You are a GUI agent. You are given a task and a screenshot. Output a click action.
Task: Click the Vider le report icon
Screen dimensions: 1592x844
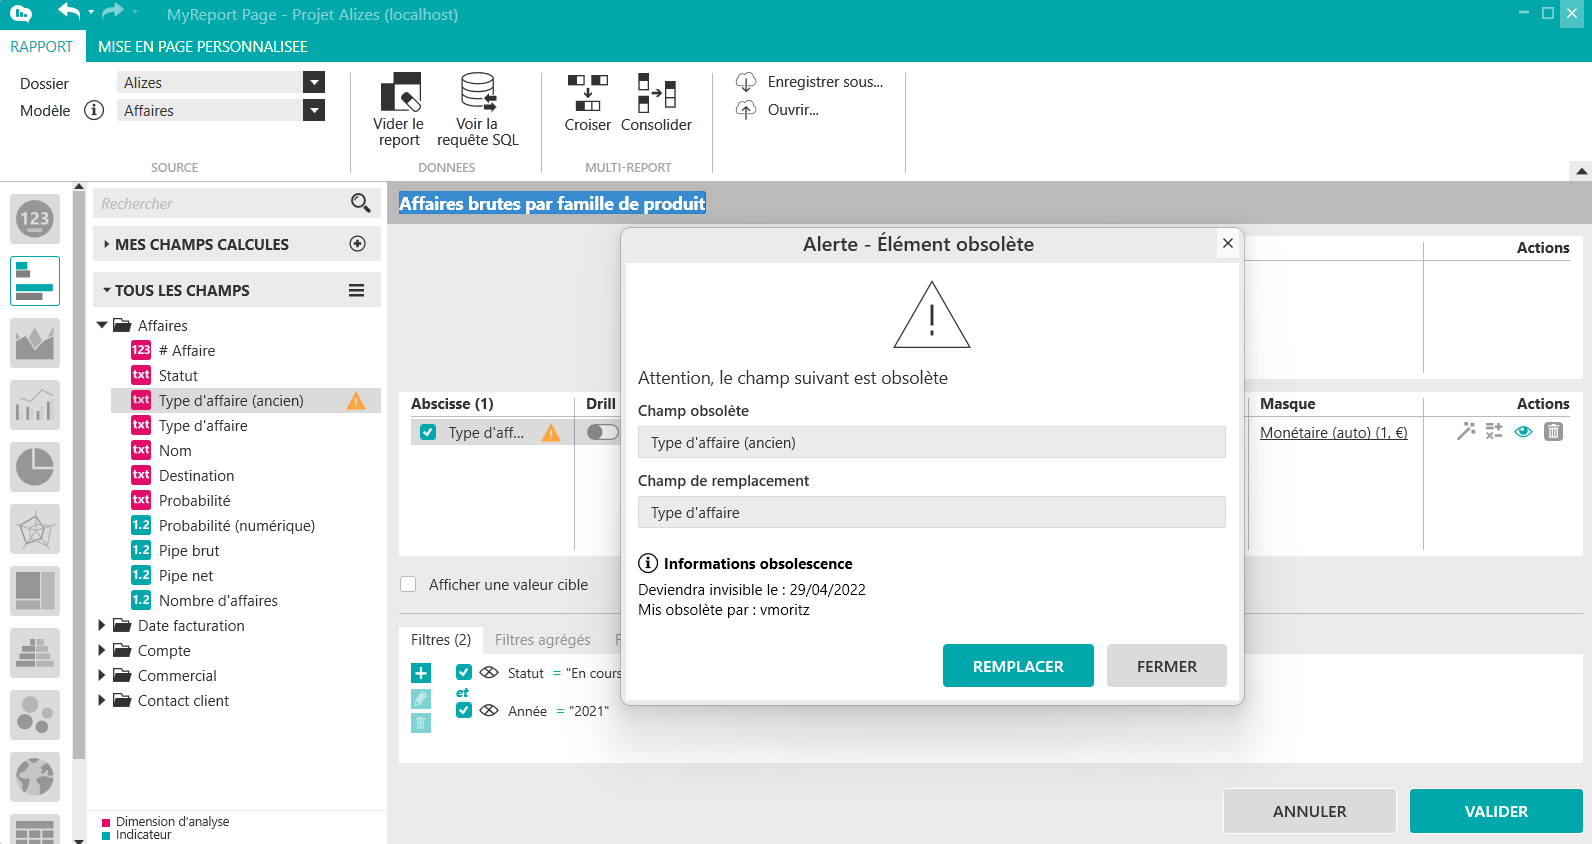click(400, 93)
